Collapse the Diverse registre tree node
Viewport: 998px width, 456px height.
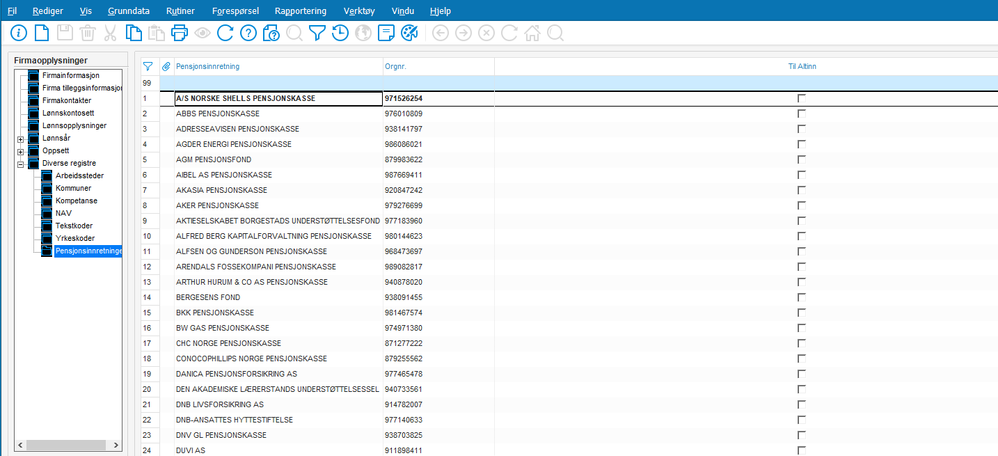click(20, 163)
